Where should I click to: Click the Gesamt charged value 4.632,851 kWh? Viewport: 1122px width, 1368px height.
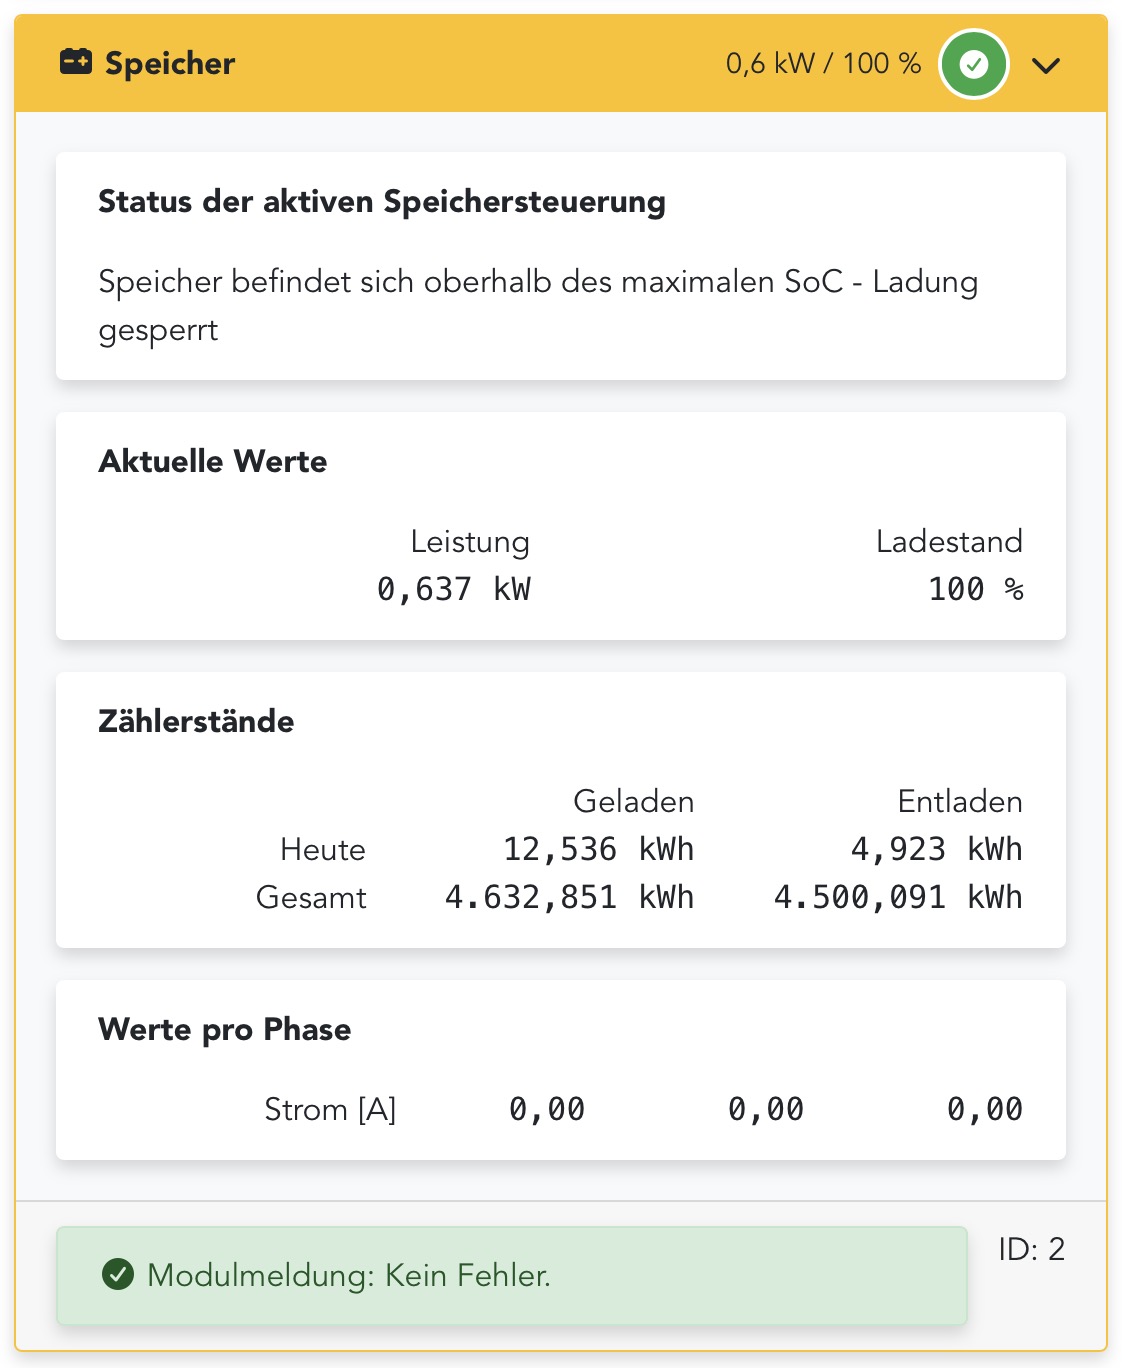[569, 897]
